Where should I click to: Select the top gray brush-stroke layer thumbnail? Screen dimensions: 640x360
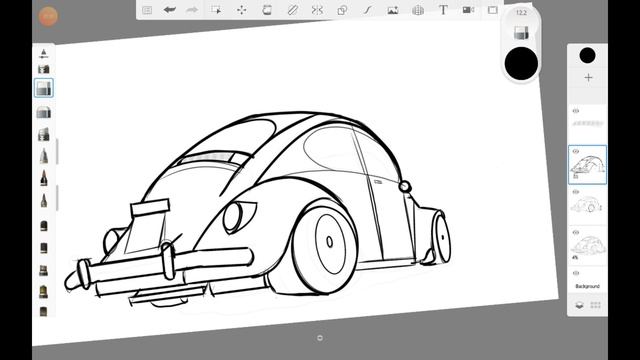pos(587,124)
